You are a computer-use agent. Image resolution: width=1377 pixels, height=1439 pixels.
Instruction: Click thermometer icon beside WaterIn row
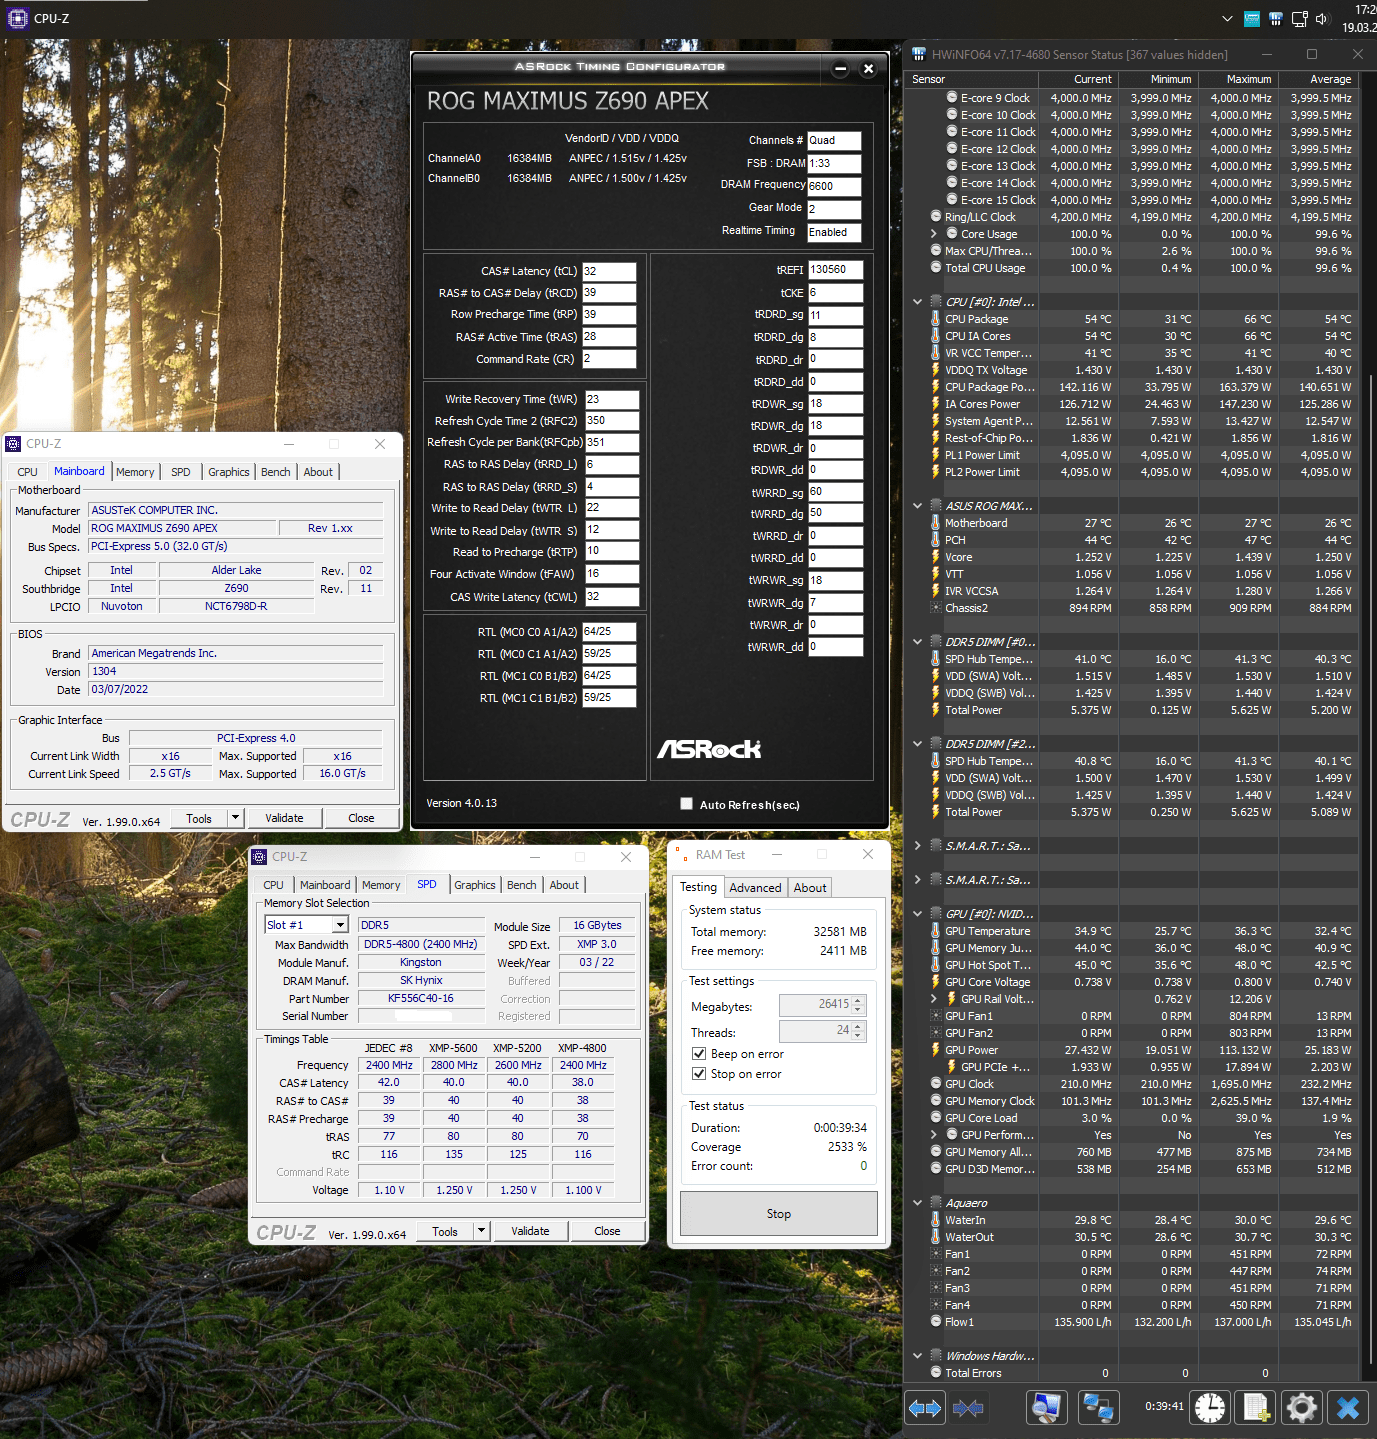click(x=936, y=1220)
